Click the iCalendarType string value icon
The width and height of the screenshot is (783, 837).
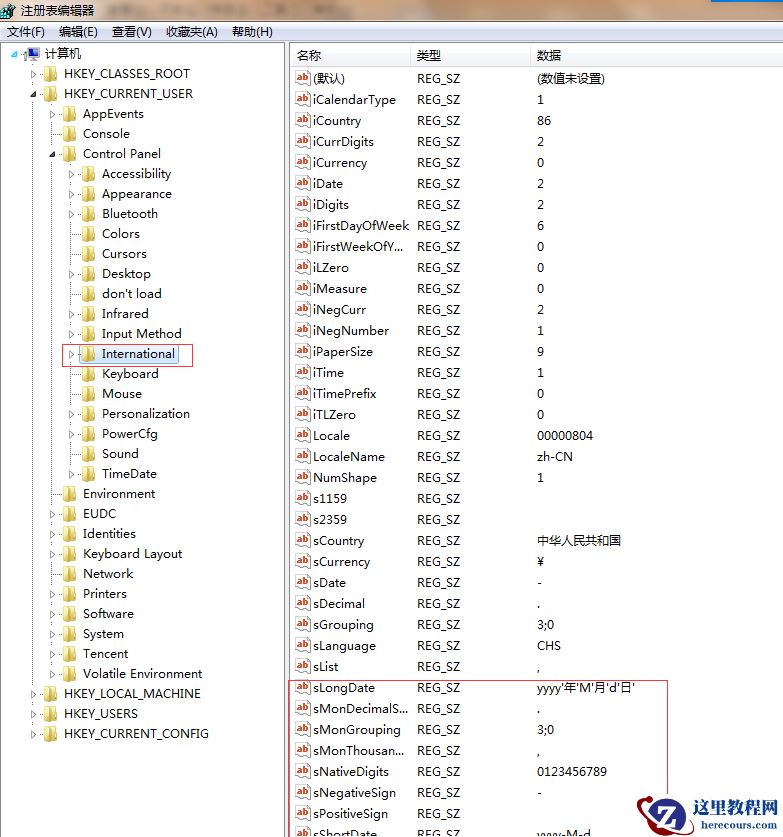coord(303,99)
